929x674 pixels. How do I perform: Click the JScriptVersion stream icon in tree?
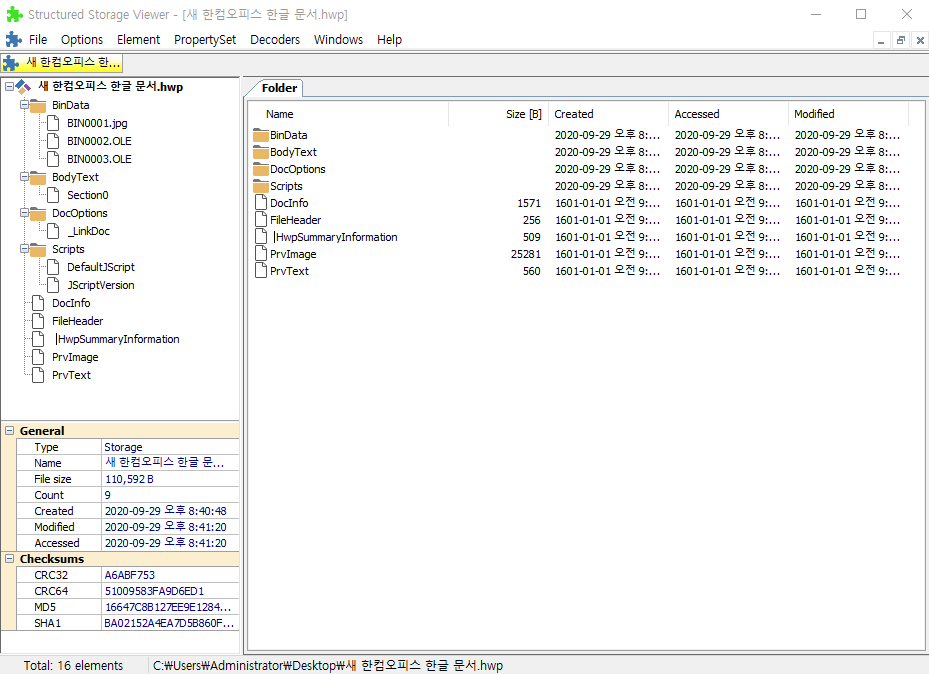pyautogui.click(x=53, y=285)
